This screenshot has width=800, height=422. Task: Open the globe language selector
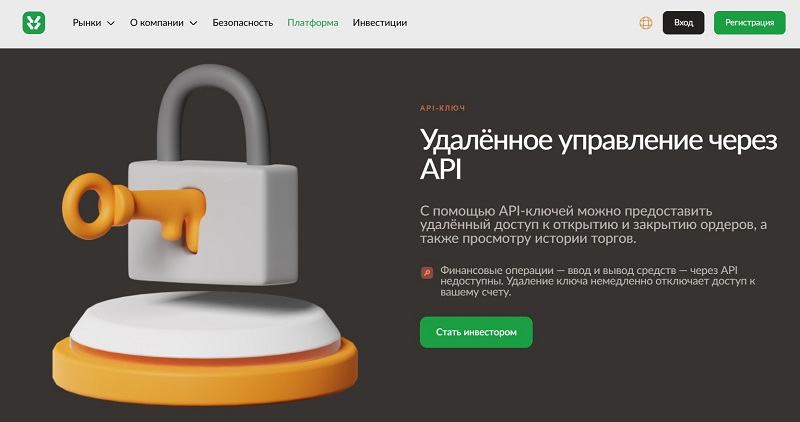pyautogui.click(x=645, y=23)
